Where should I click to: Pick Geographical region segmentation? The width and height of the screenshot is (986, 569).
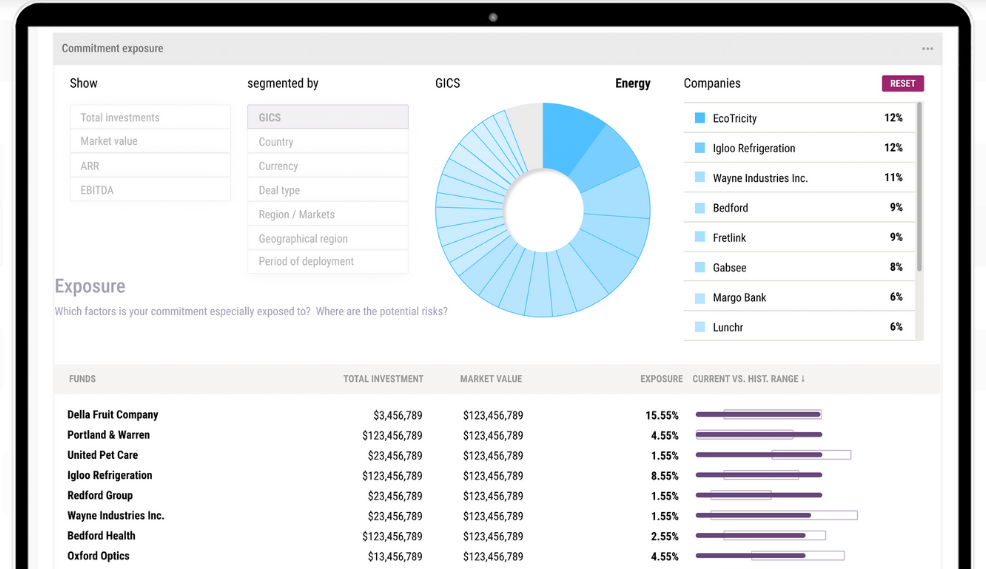click(x=327, y=239)
